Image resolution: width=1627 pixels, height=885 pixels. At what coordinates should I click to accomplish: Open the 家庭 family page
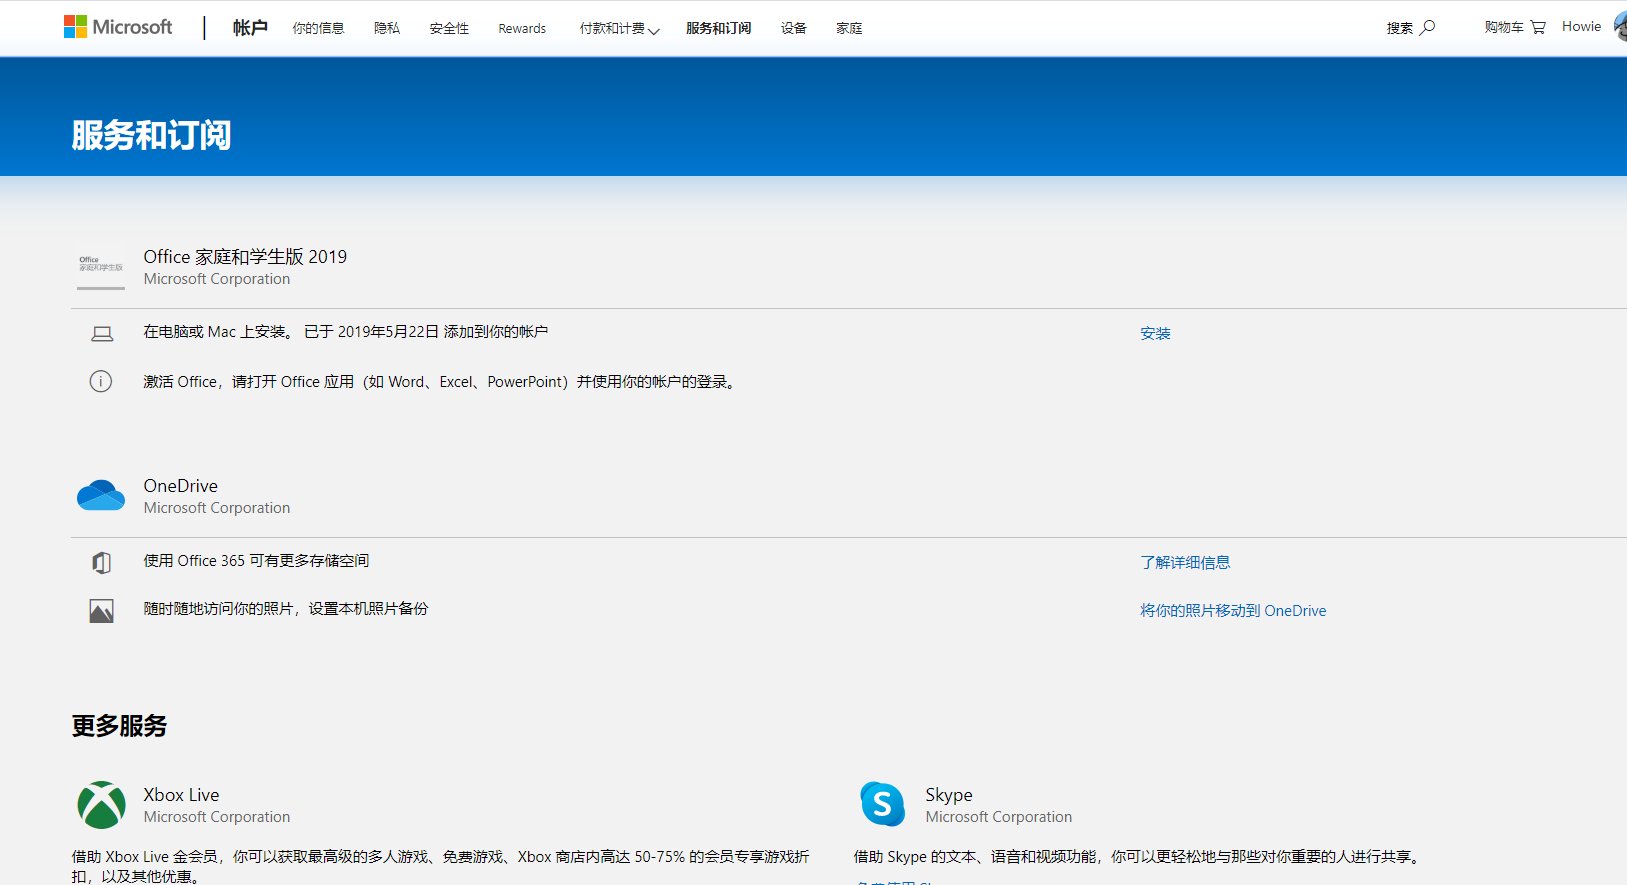tap(849, 28)
